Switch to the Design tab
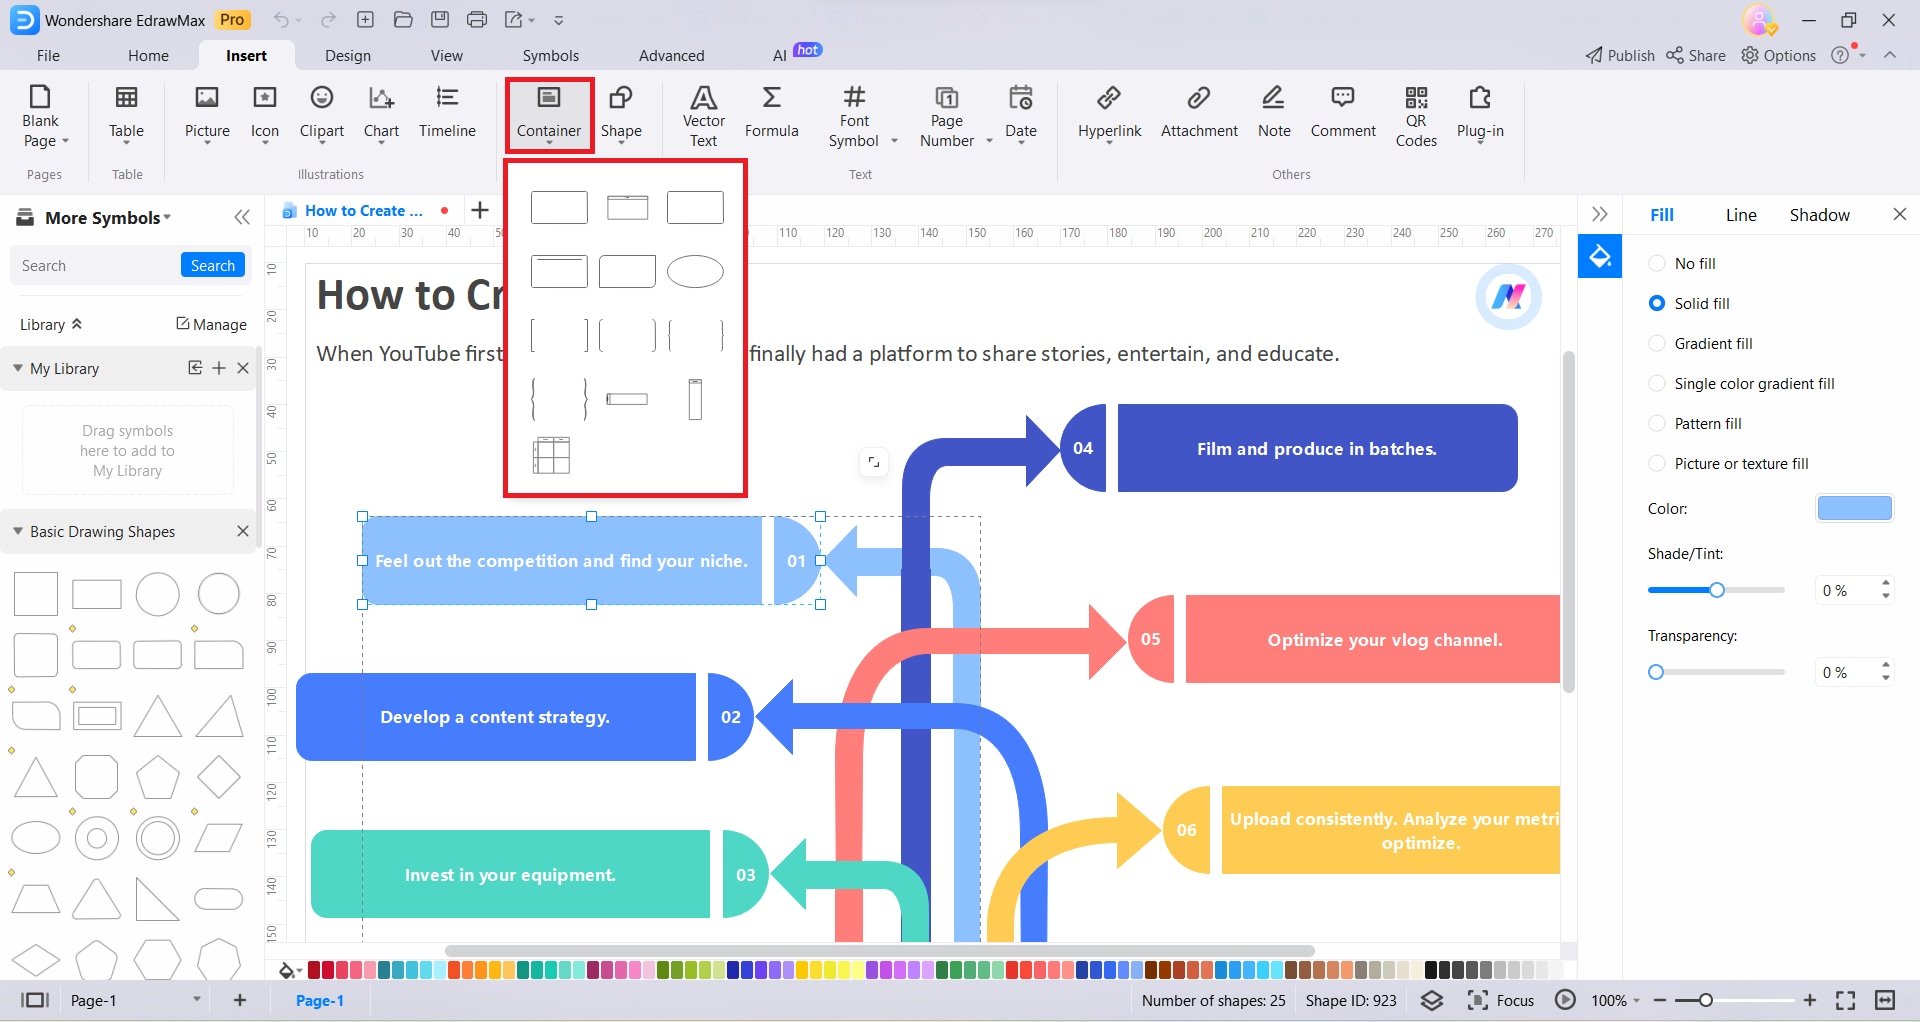 [x=348, y=56]
